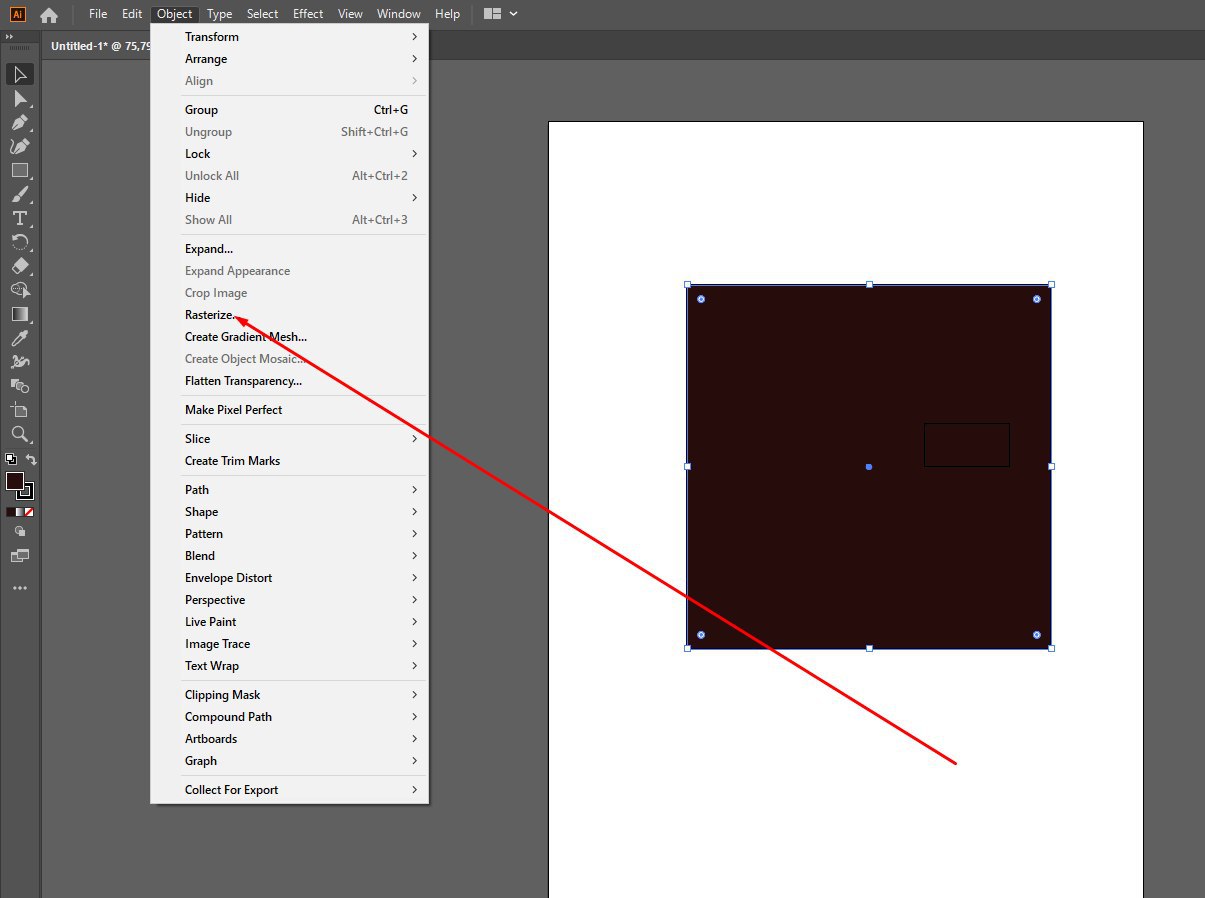The width and height of the screenshot is (1205, 898).
Task: Set the fill to None swatch
Action: (x=30, y=512)
